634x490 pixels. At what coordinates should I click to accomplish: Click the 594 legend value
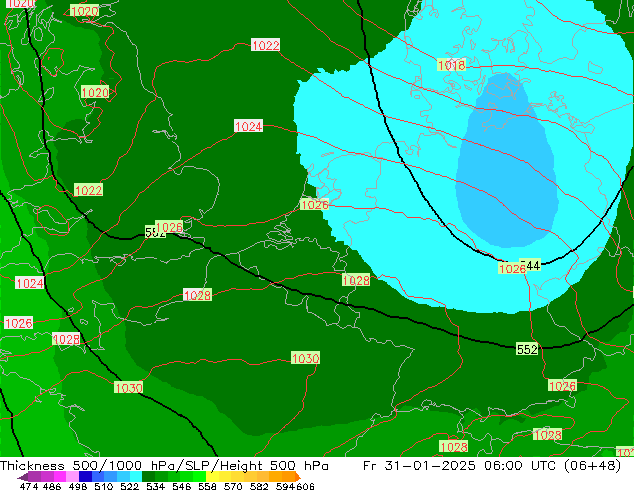pos(285,486)
